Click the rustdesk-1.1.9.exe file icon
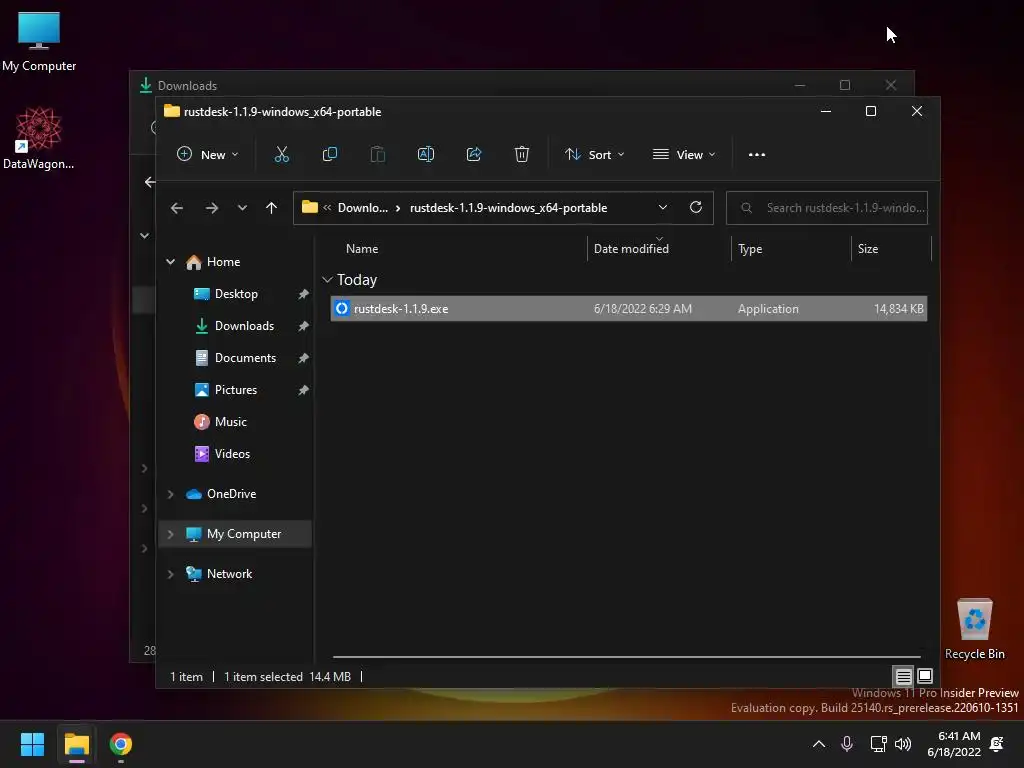1024x768 pixels. coord(342,308)
